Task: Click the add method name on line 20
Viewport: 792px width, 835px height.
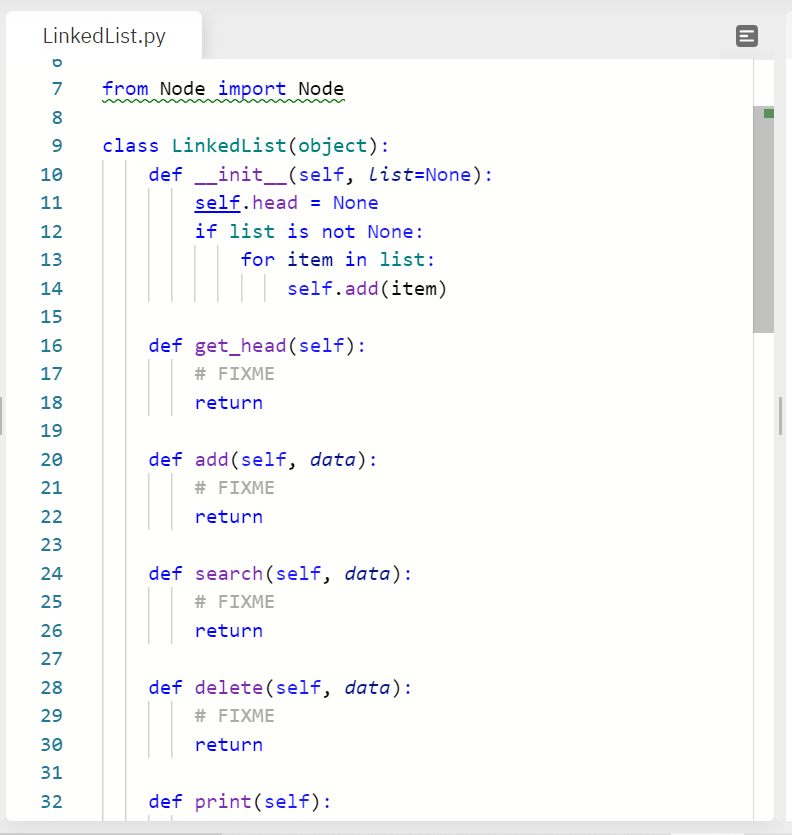Action: click(211, 460)
